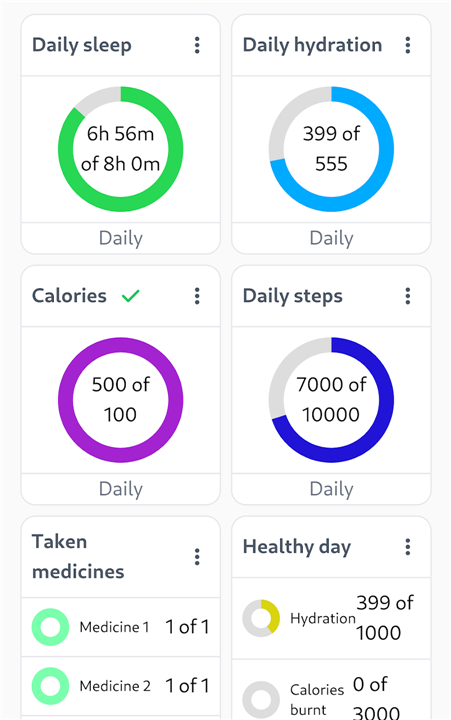This screenshot has height=720, width=451.
Task: Click the Medicine 2 green ring icon
Action: point(51,686)
